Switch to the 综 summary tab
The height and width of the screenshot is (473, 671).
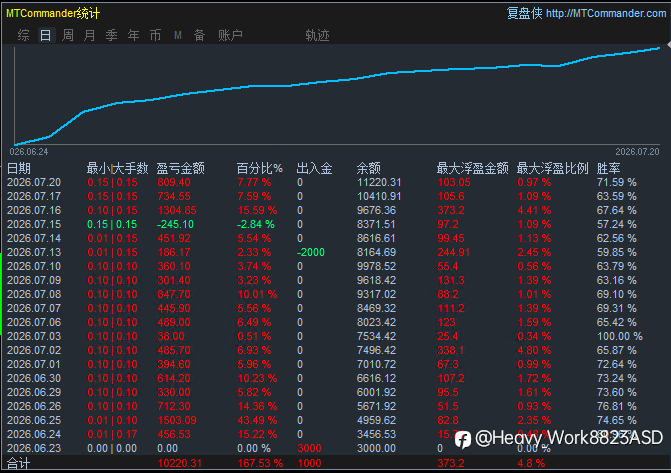coord(24,35)
